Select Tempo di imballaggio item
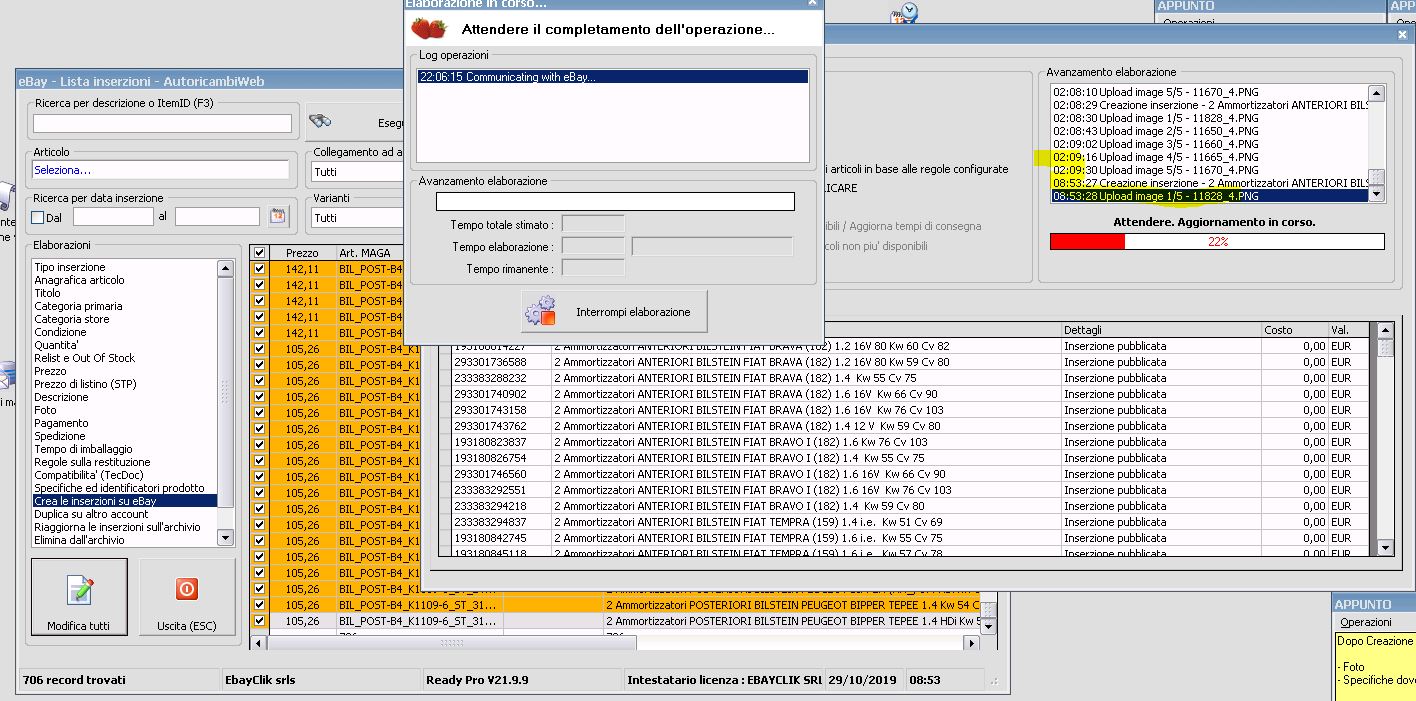1416x701 pixels. click(83, 449)
